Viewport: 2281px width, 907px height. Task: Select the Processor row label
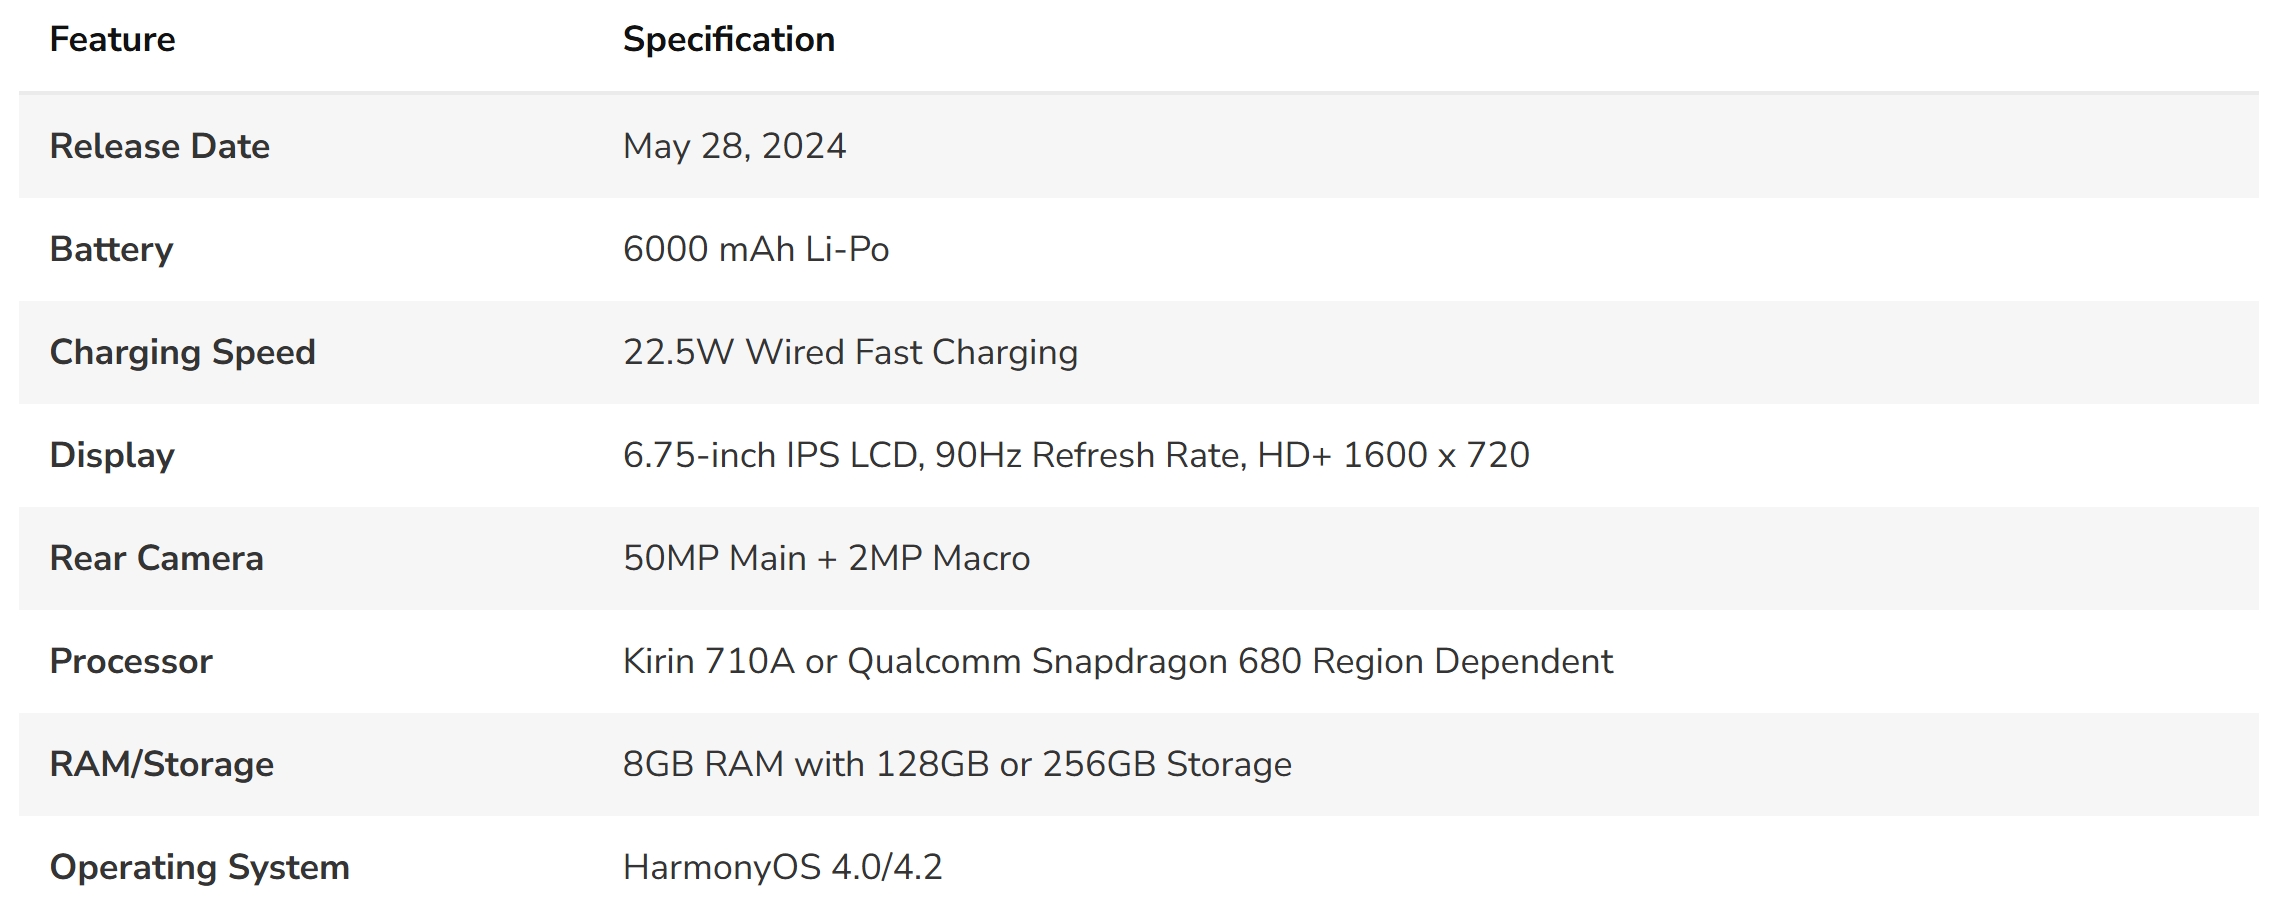[131, 661]
